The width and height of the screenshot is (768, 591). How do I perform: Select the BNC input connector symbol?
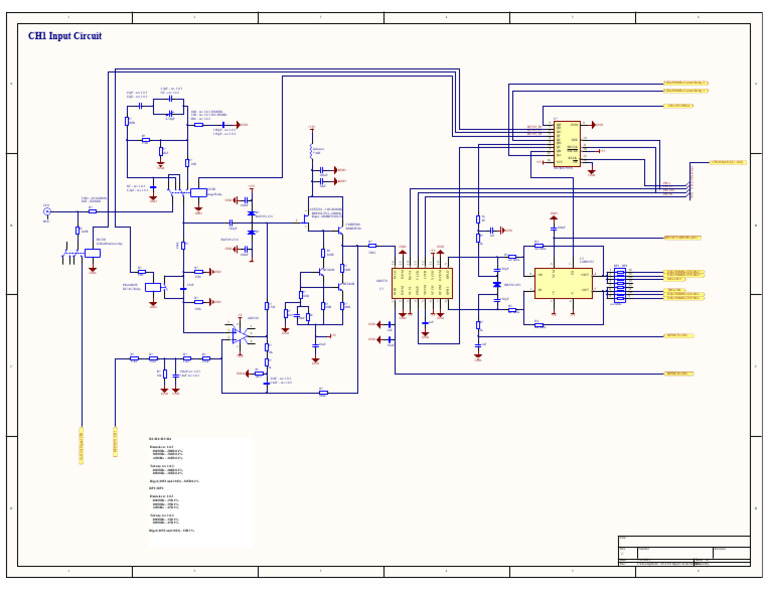47,212
